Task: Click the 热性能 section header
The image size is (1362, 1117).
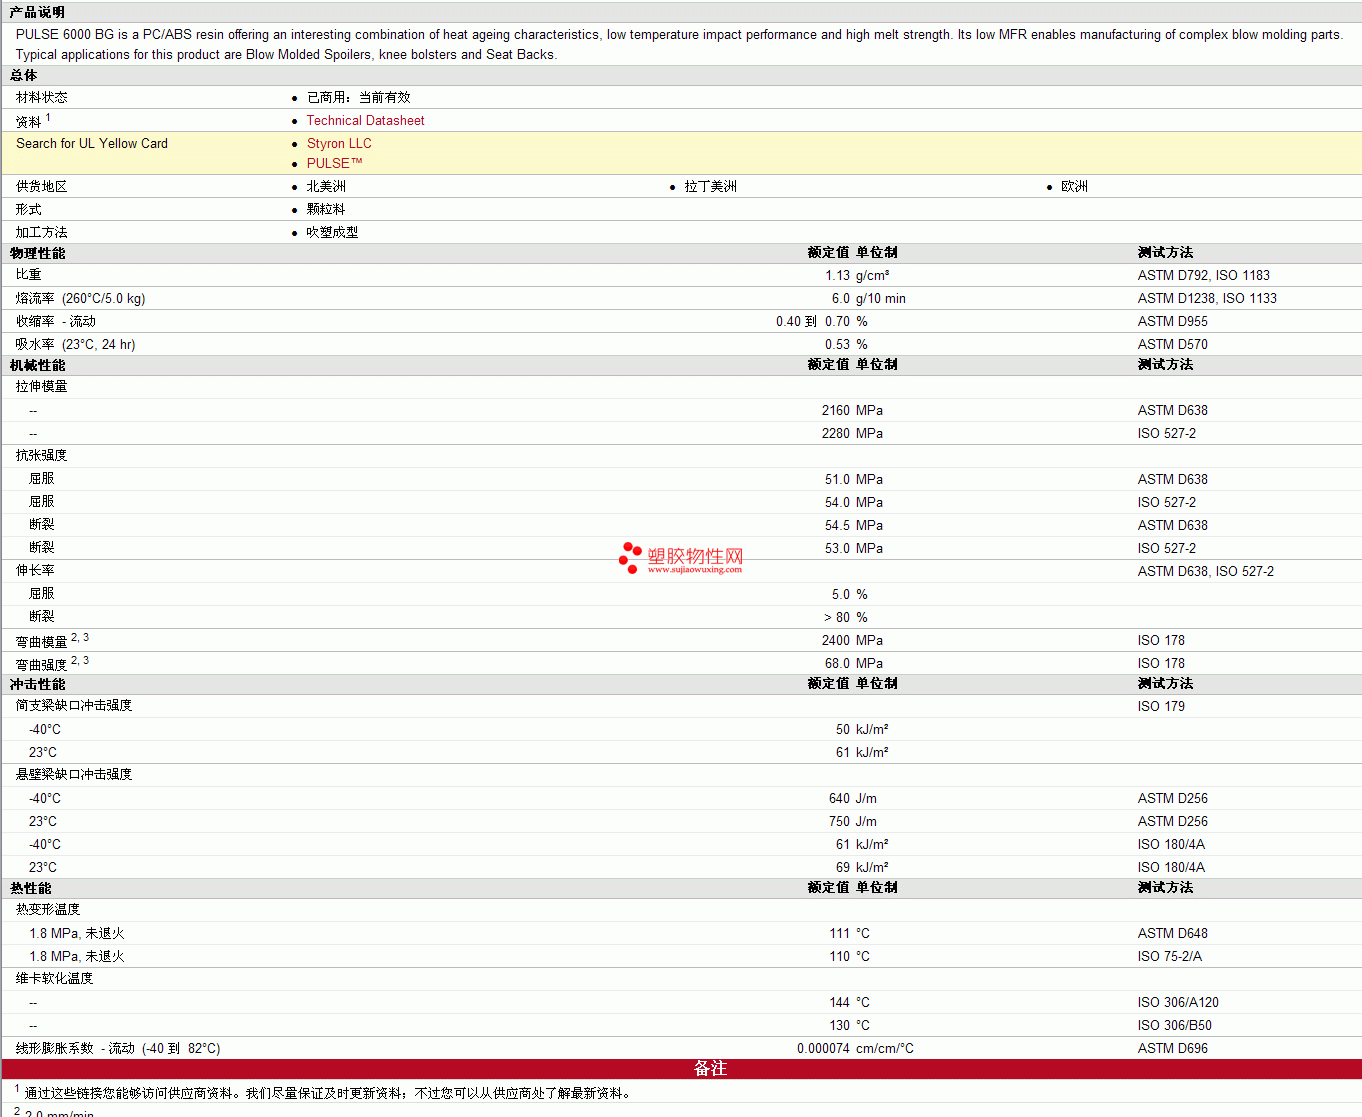Action: click(30, 888)
